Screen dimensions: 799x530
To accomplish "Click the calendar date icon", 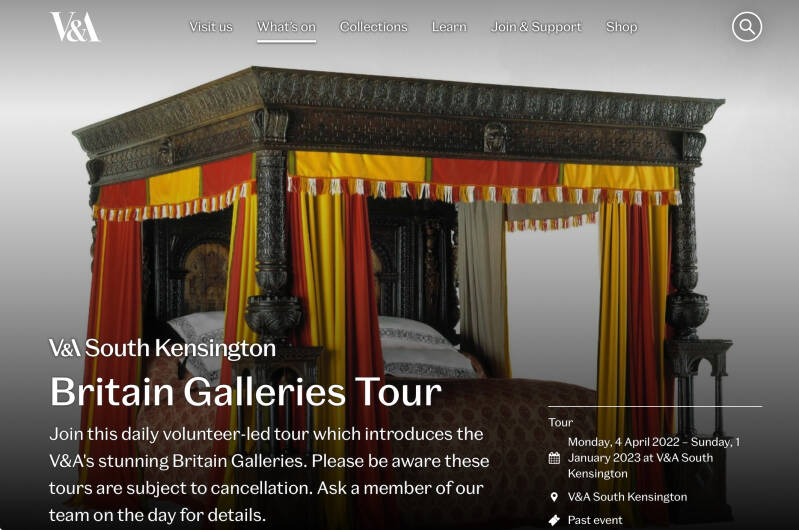I will point(554,458).
